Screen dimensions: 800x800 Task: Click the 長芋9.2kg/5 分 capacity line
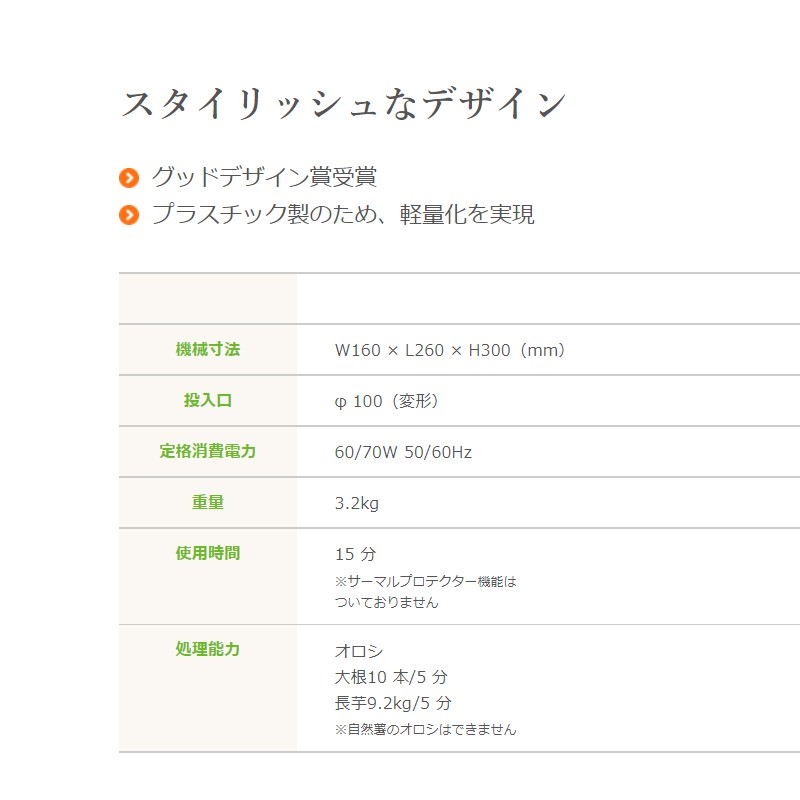pos(393,704)
